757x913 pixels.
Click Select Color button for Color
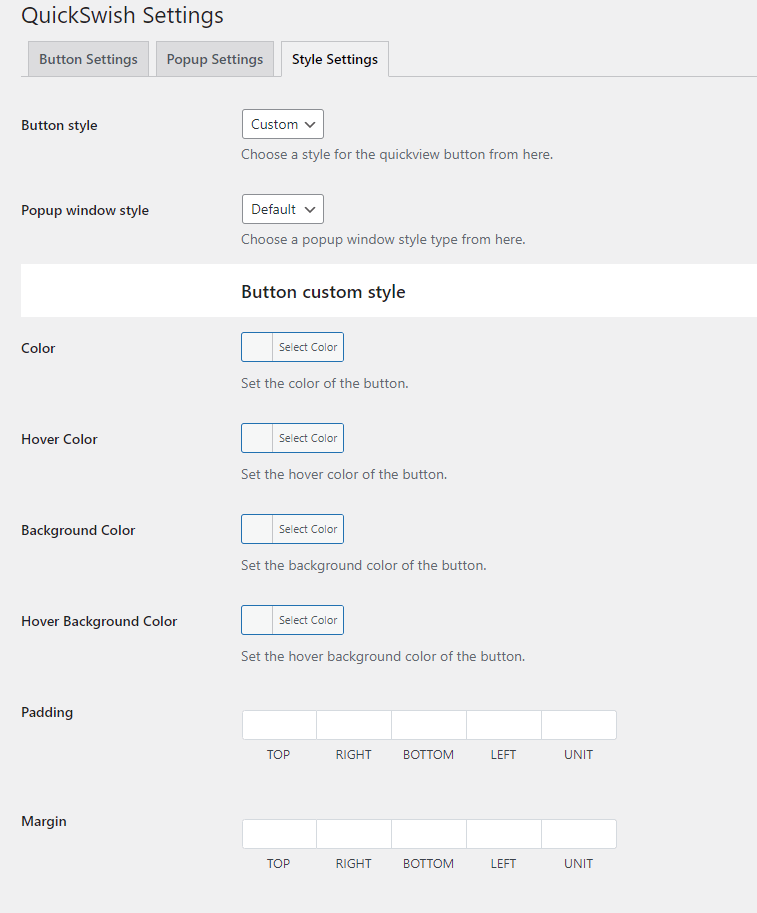click(308, 347)
